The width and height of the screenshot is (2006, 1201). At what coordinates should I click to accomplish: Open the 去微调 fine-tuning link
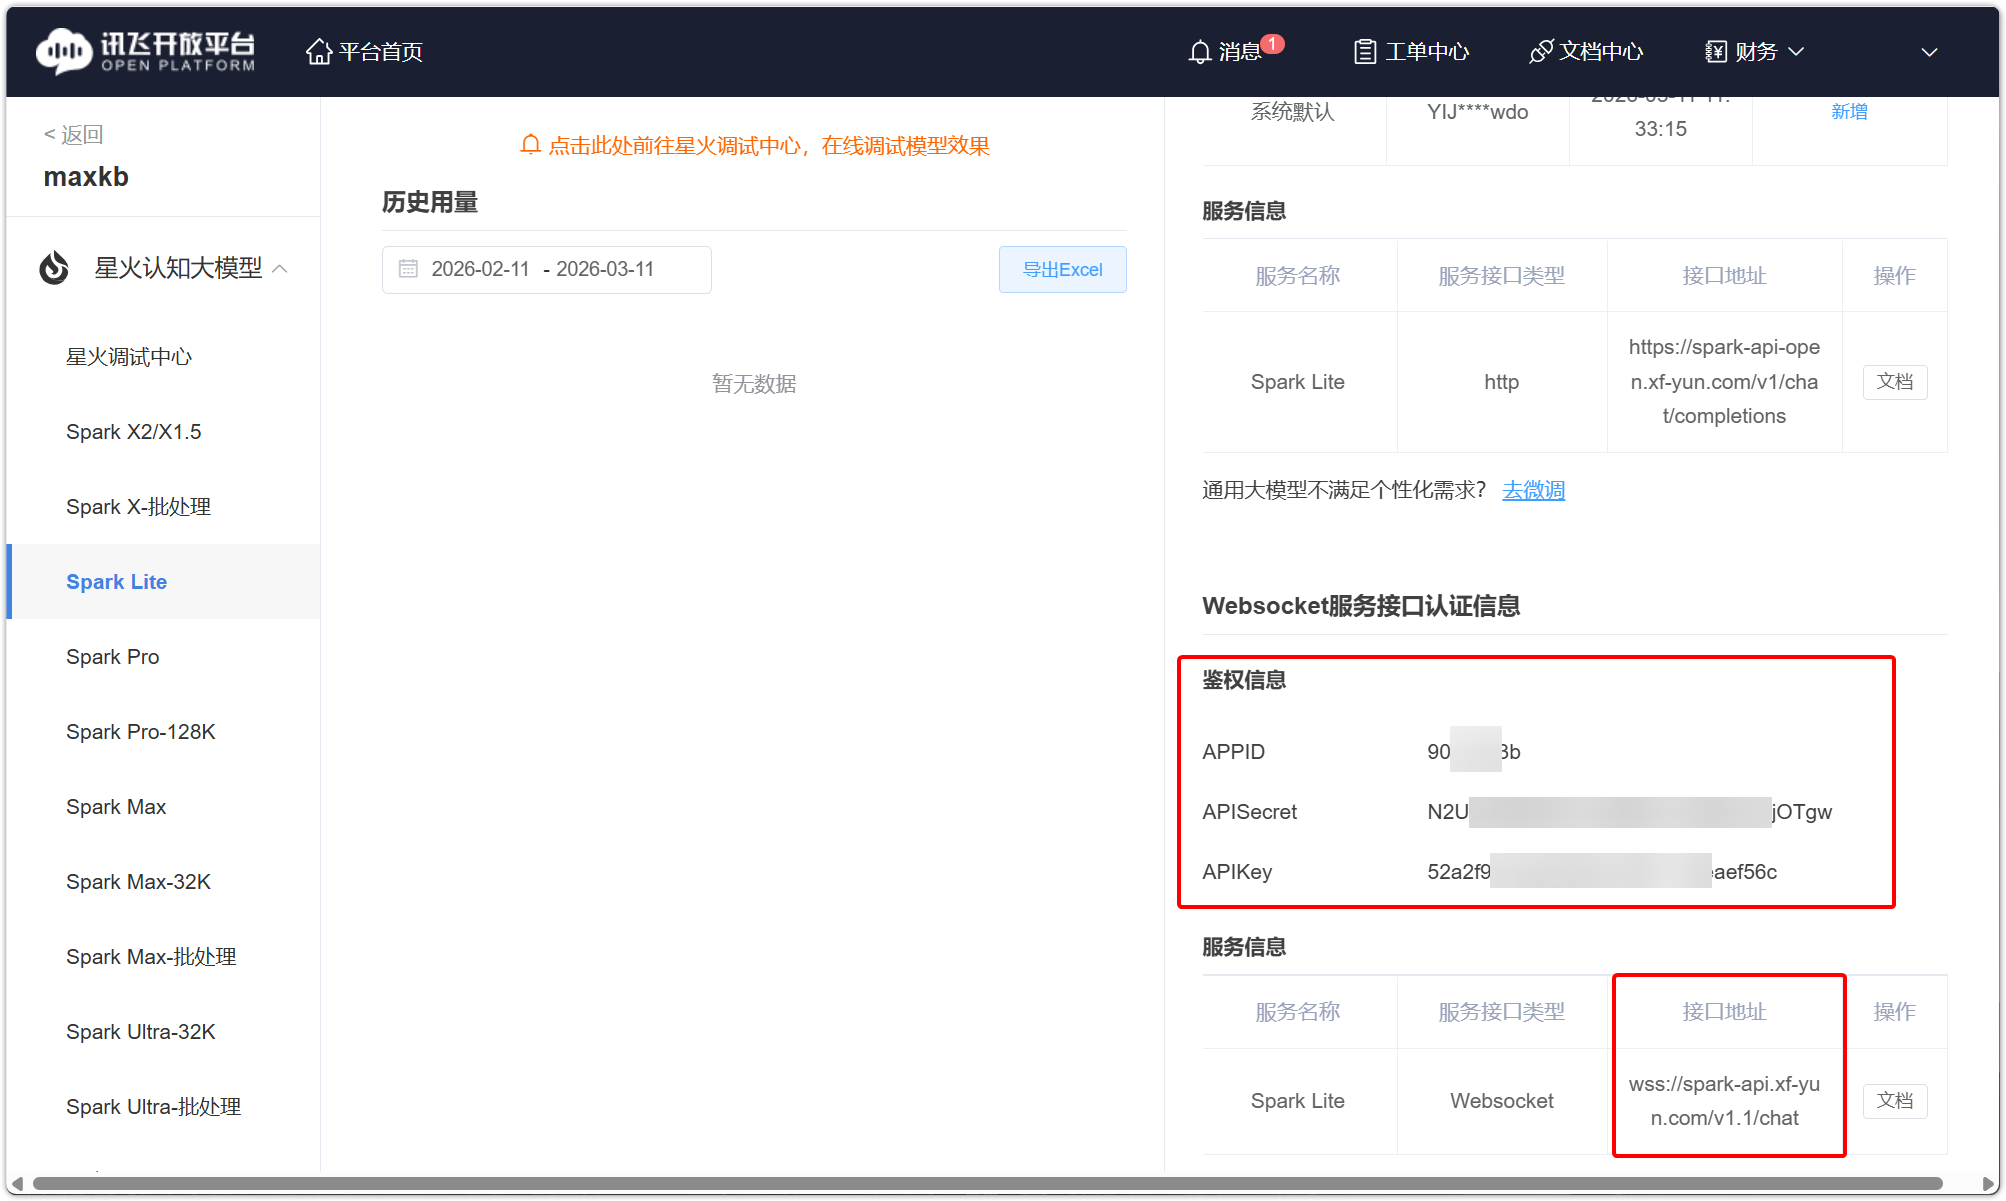(x=1533, y=490)
